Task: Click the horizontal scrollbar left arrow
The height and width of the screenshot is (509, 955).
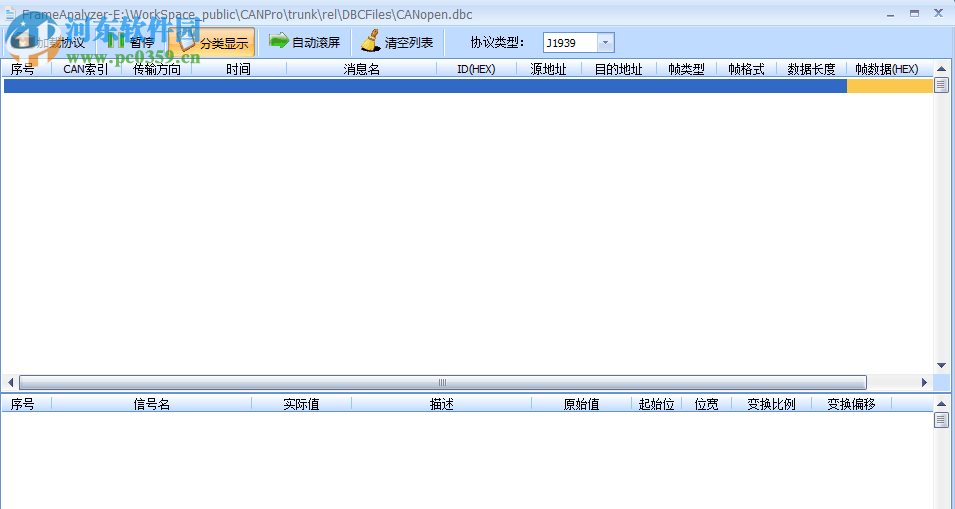Action: coord(10,382)
